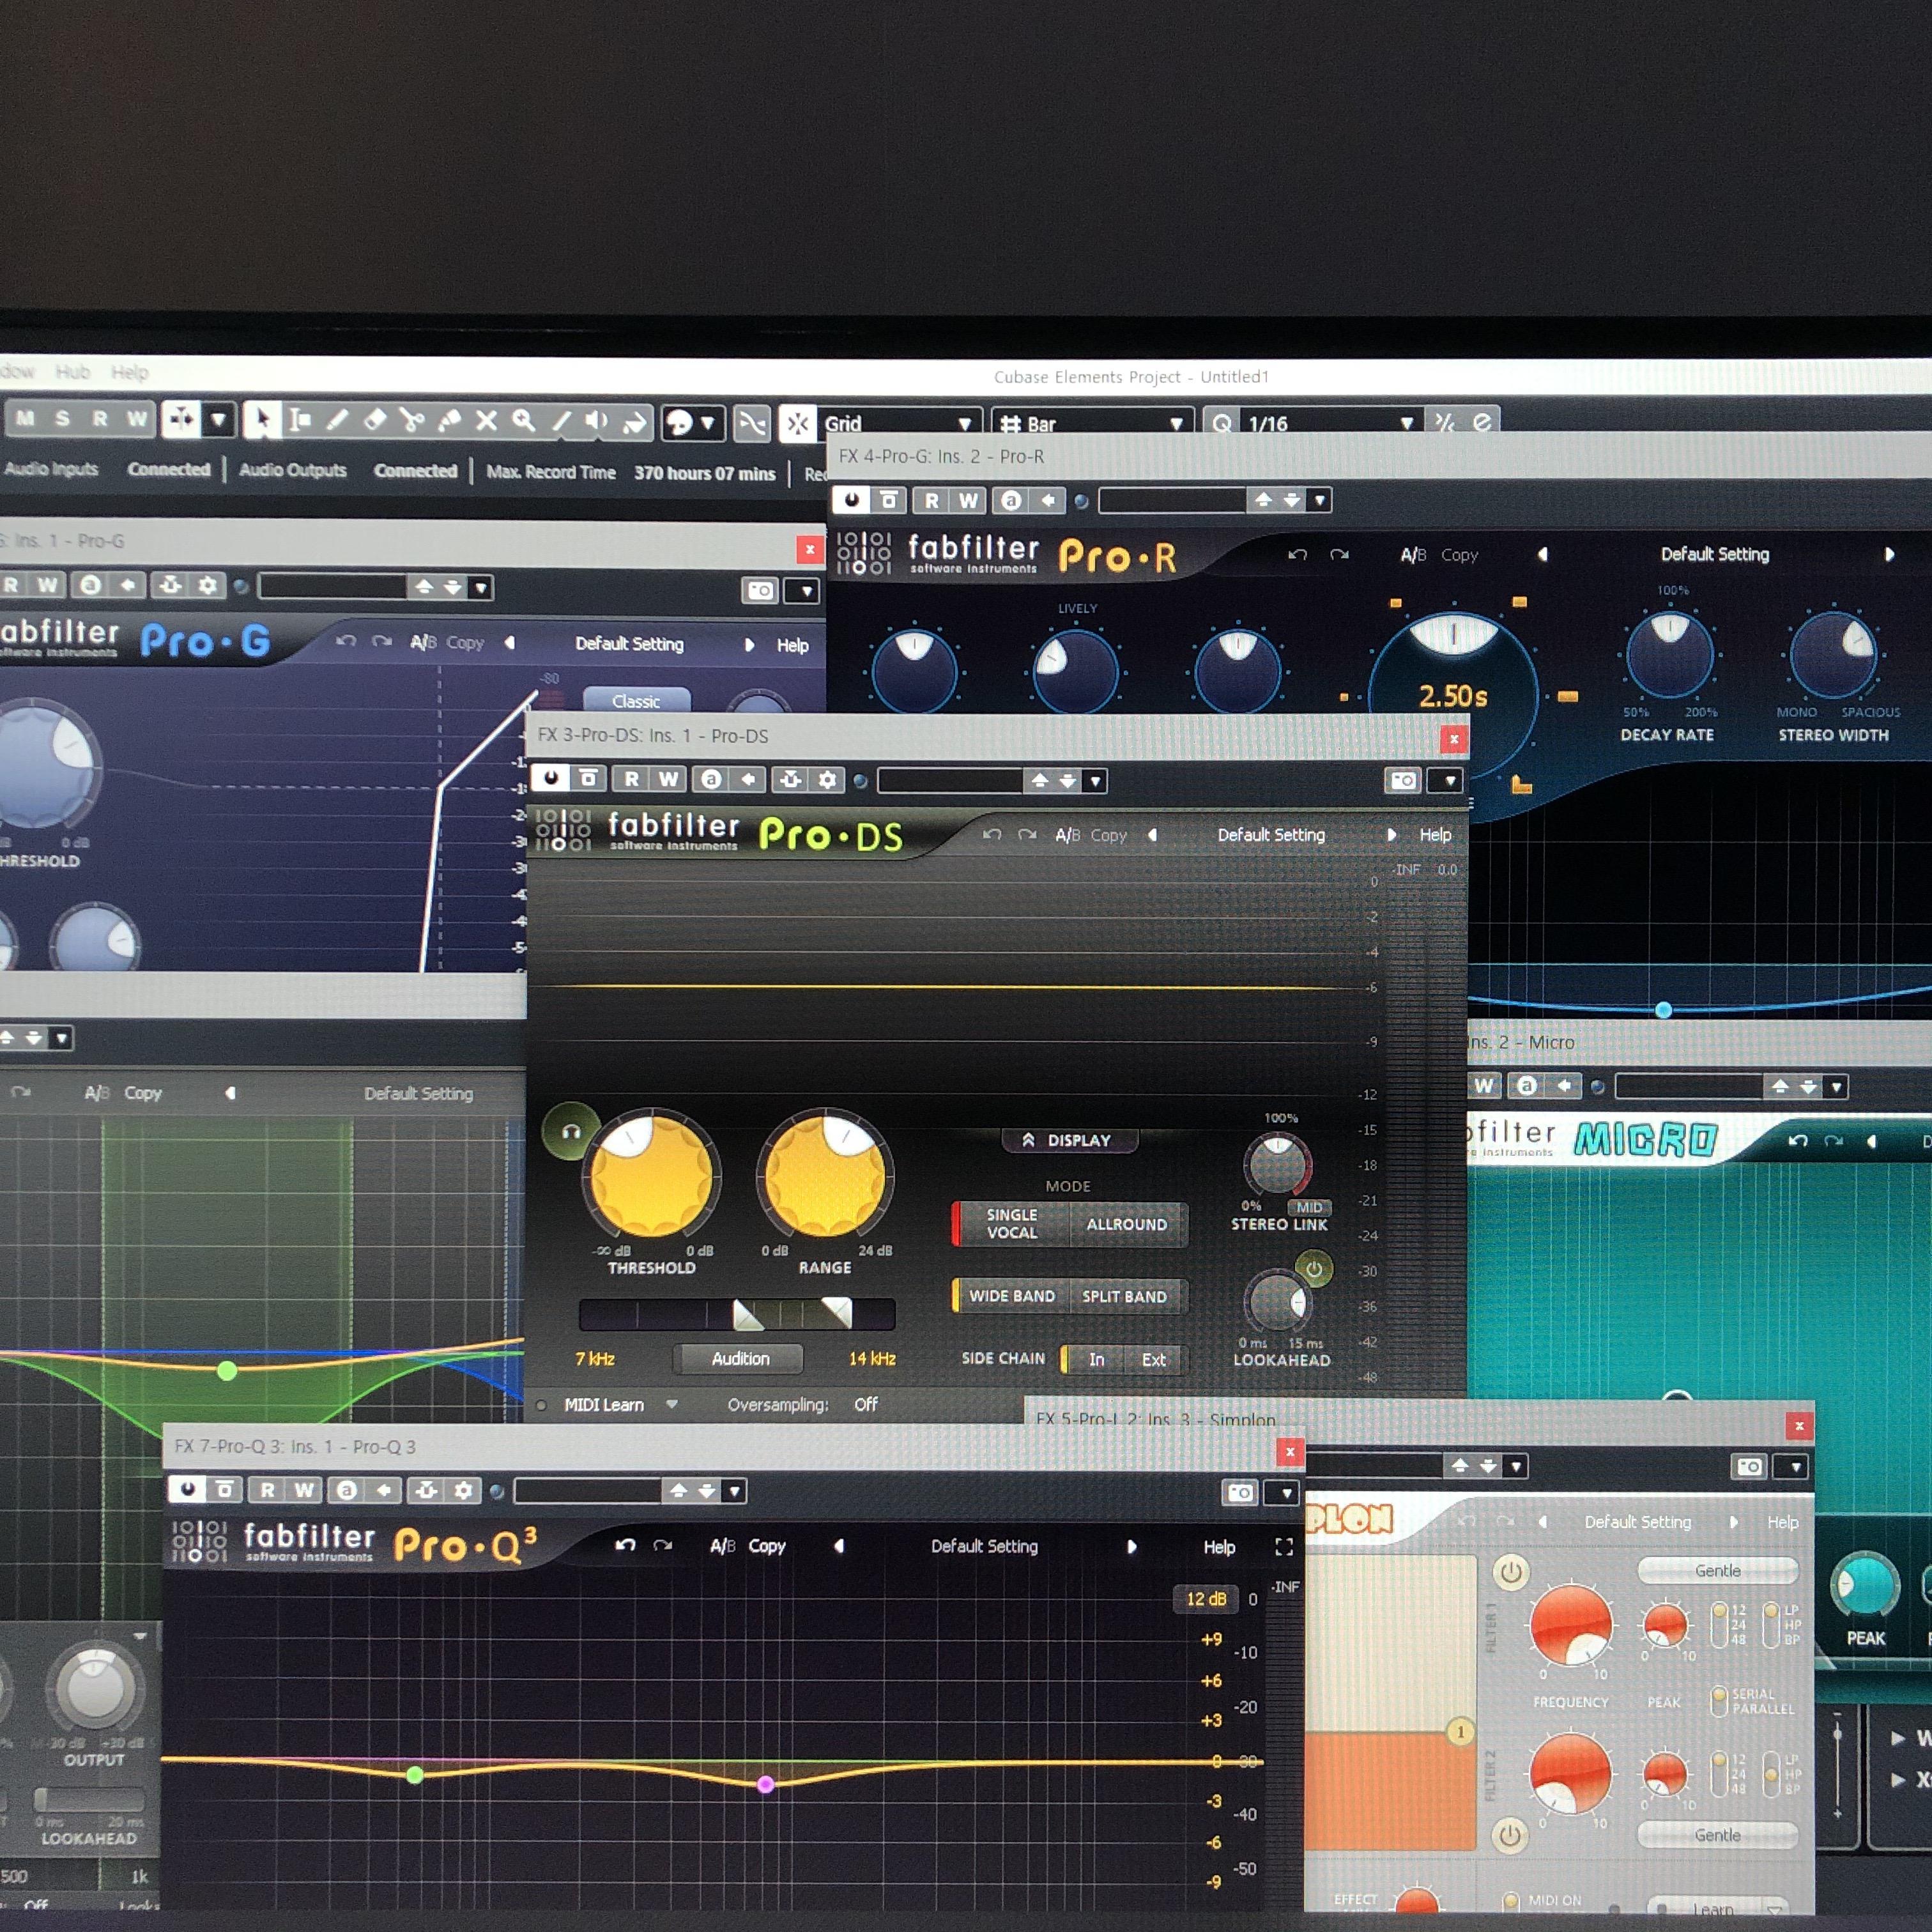Click the Pro-Q 3 full screen icon

click(1284, 1547)
